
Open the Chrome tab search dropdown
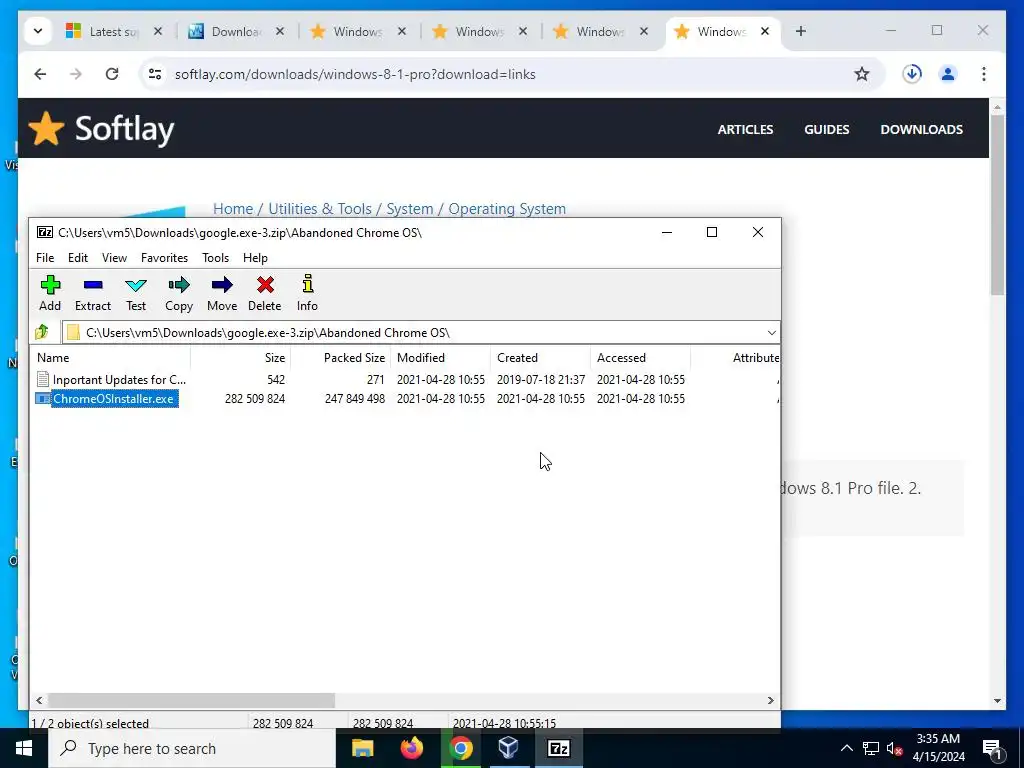[38, 31]
